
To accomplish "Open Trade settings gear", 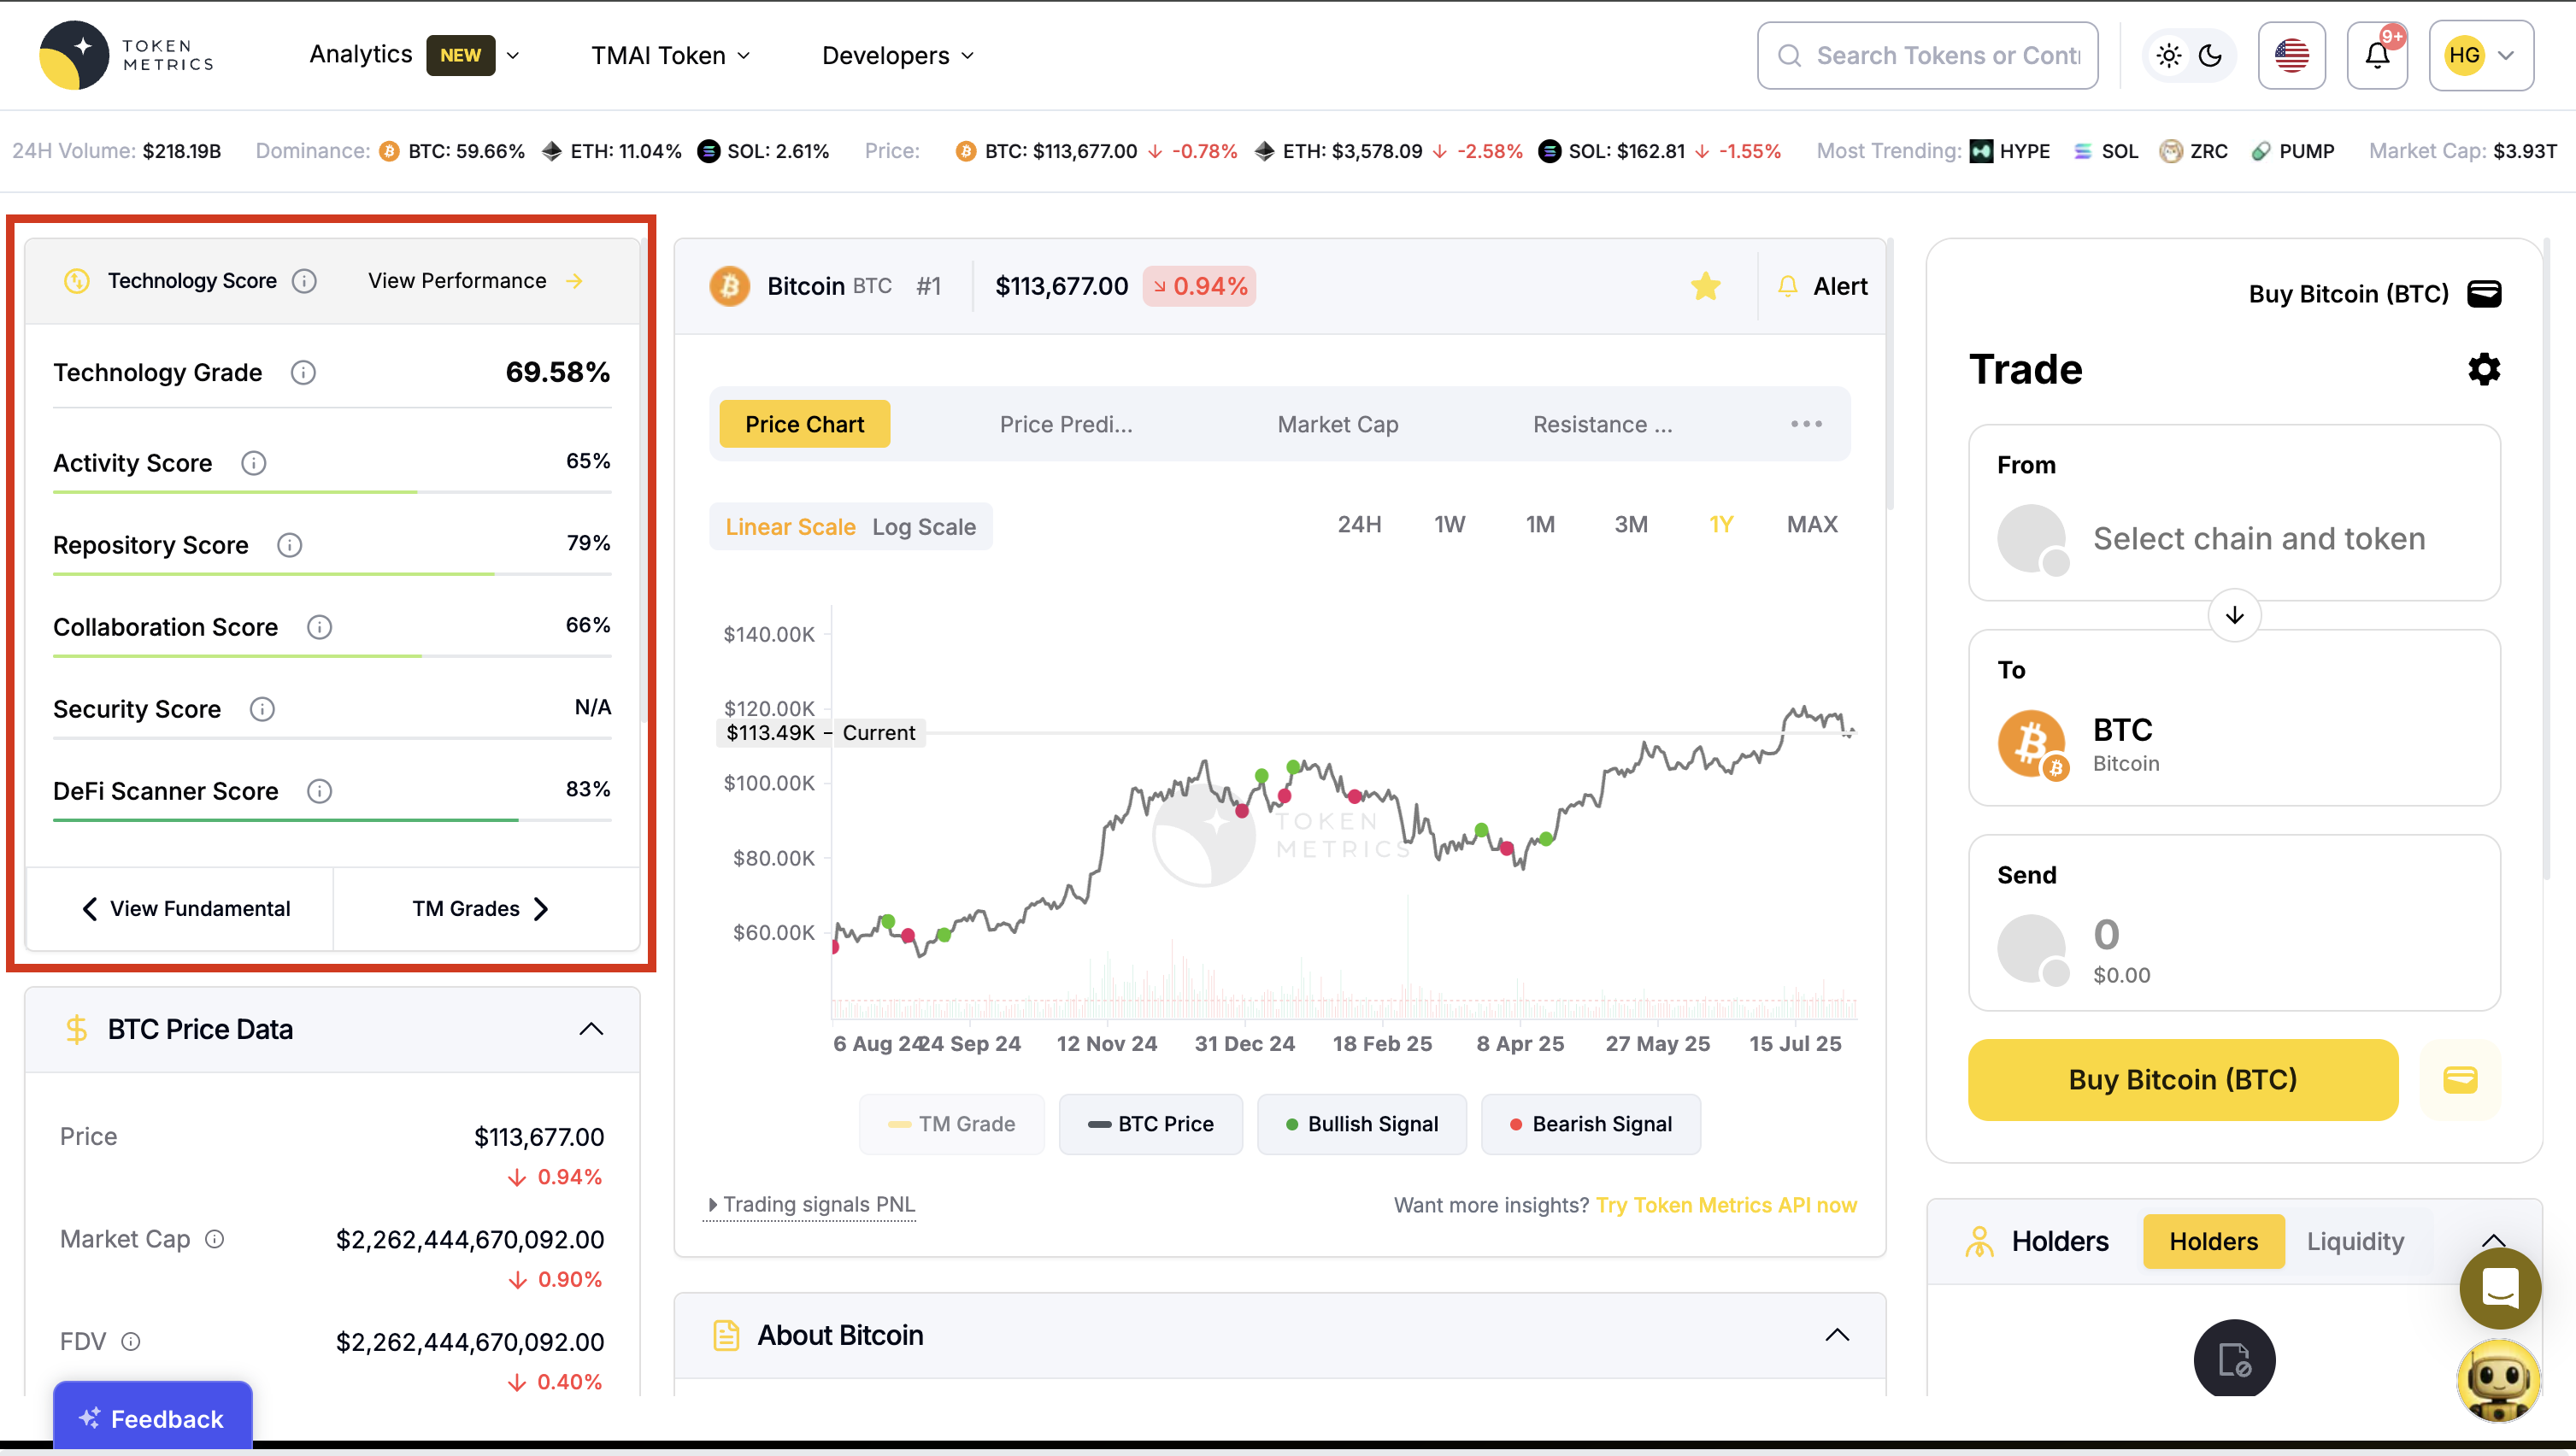I will click(x=2484, y=370).
